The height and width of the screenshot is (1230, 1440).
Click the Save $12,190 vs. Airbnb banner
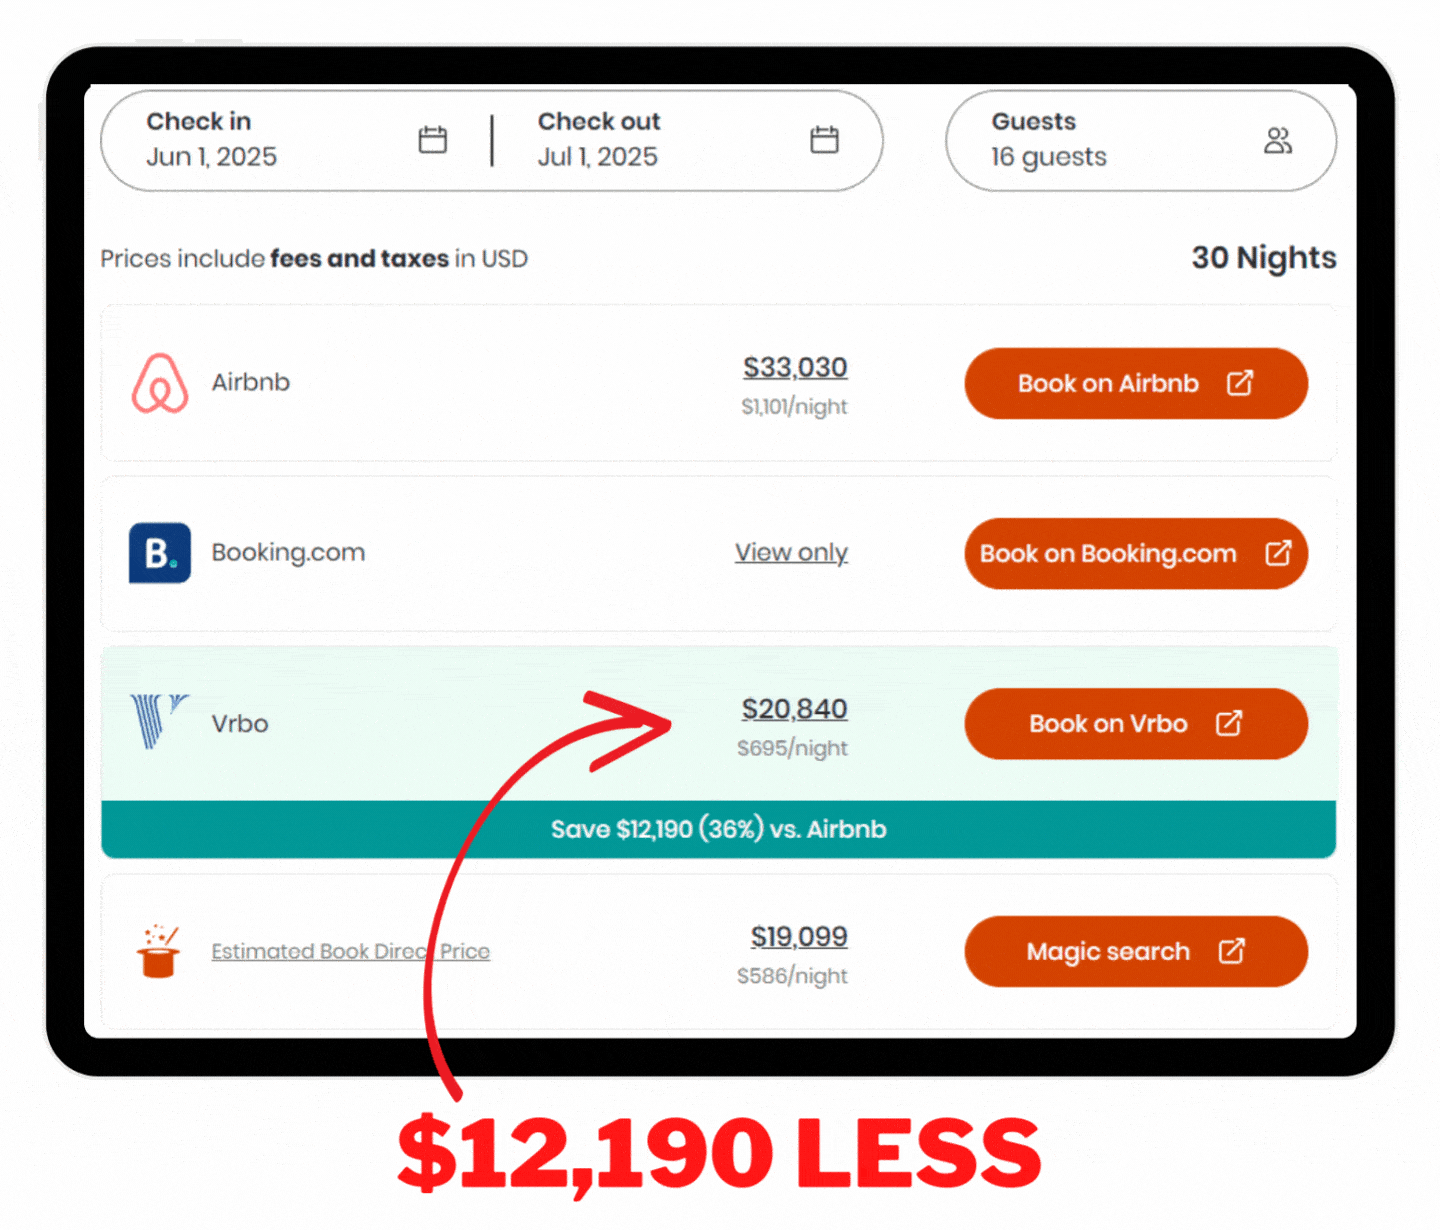[x=719, y=829]
